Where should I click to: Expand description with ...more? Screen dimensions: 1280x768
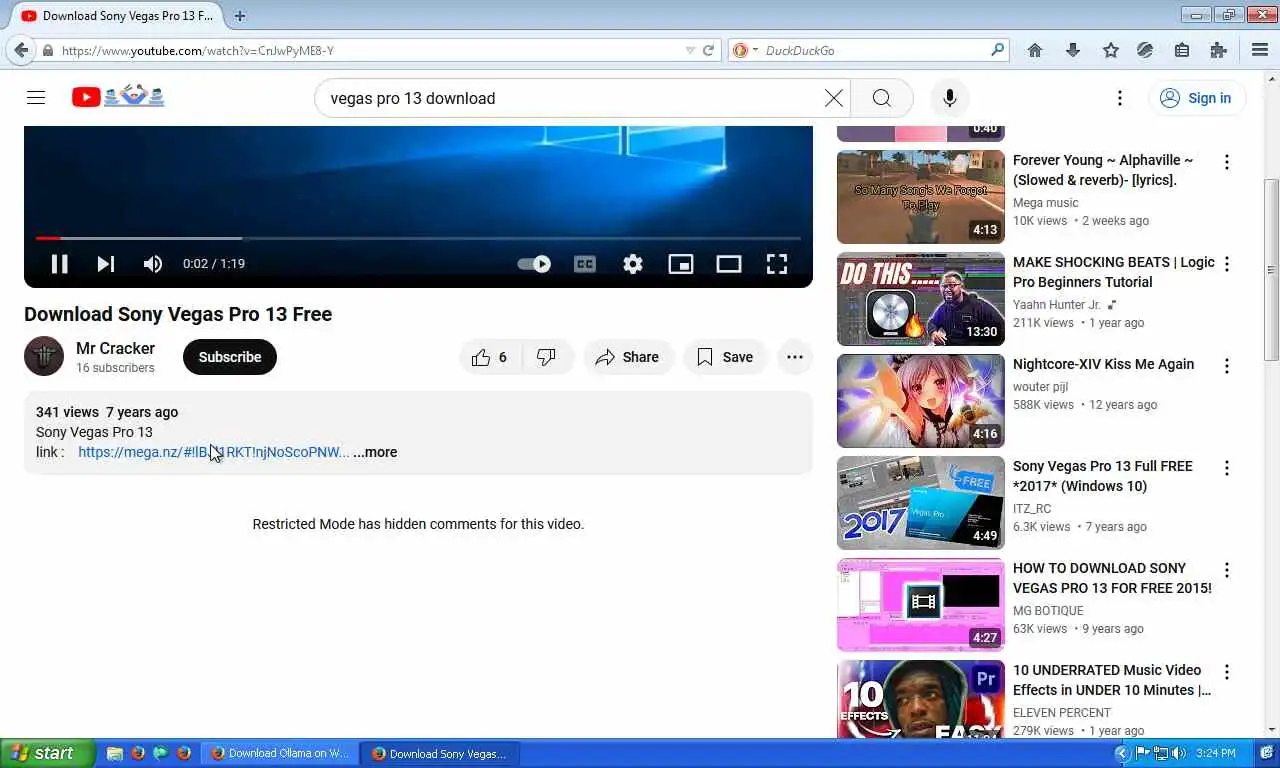[375, 452]
